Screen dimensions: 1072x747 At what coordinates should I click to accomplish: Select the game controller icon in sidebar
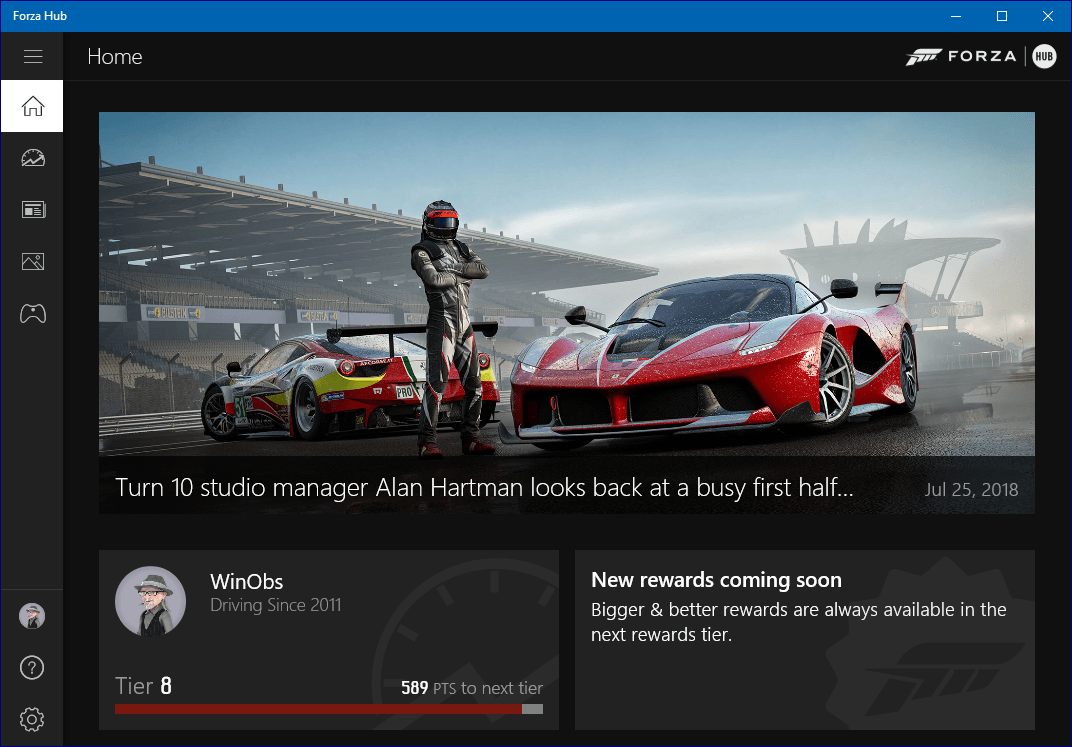32,314
